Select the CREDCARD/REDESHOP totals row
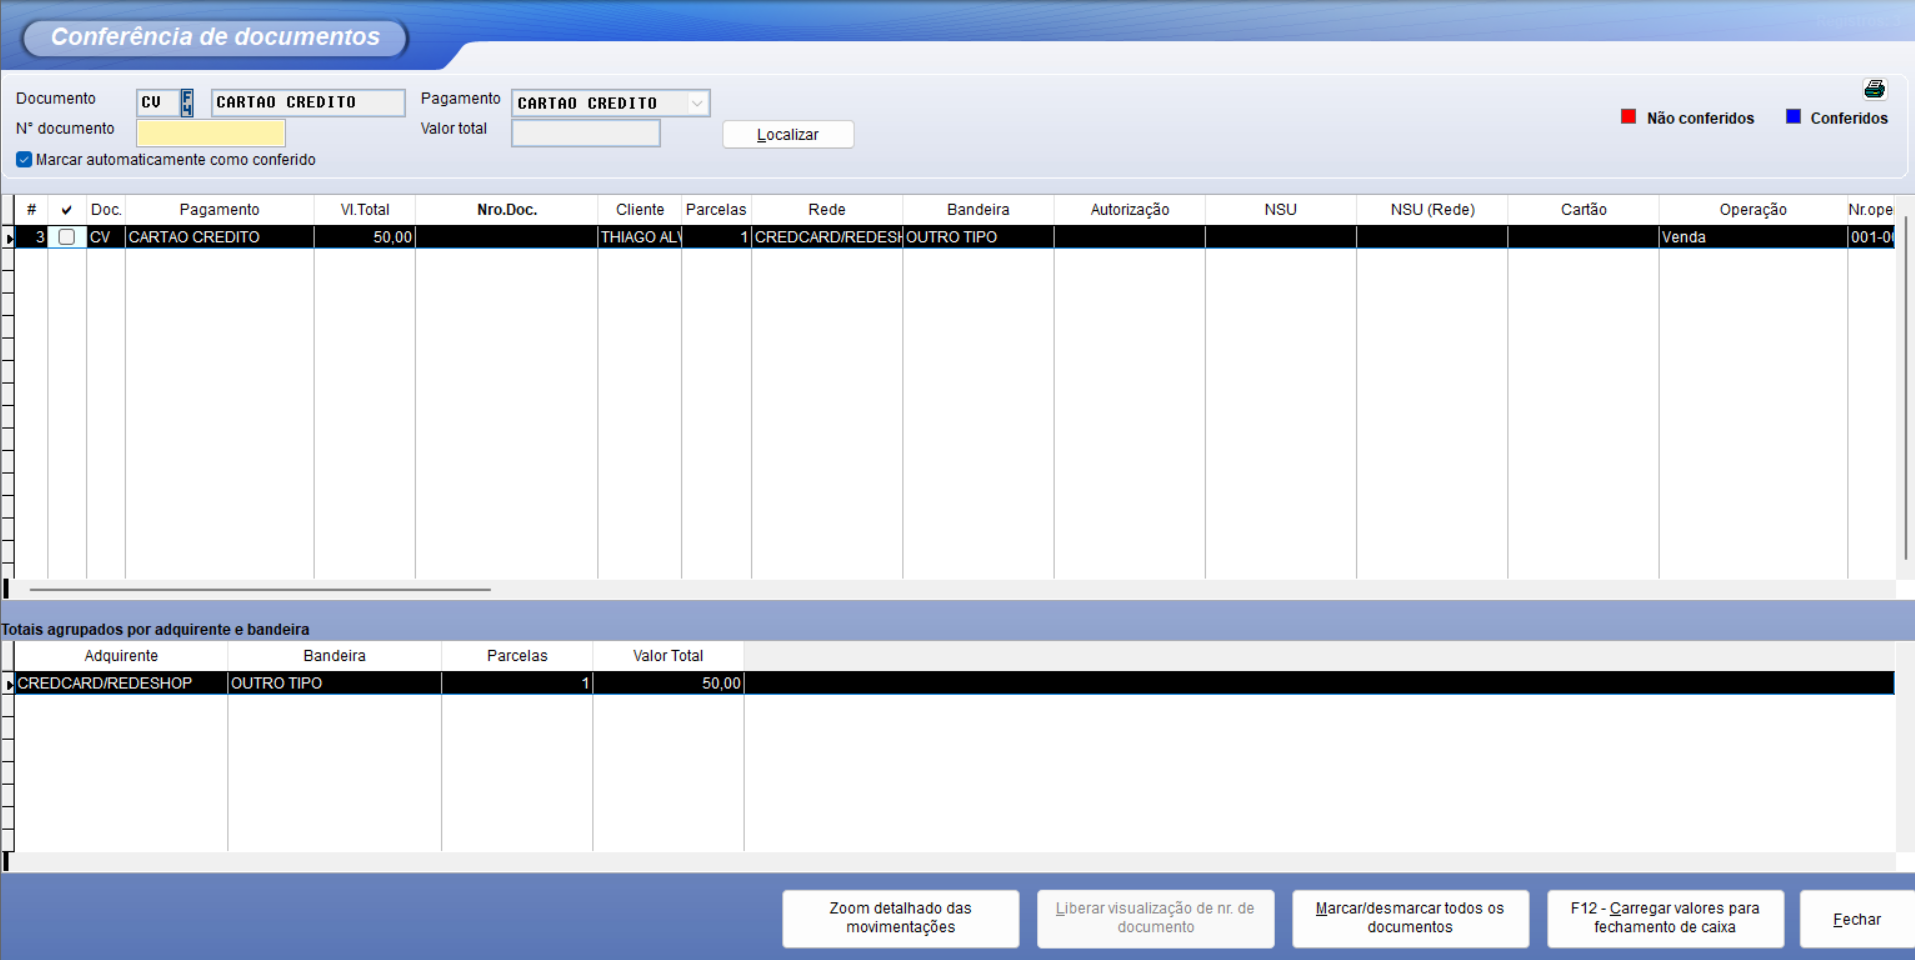This screenshot has height=960, width=1915. (120, 683)
